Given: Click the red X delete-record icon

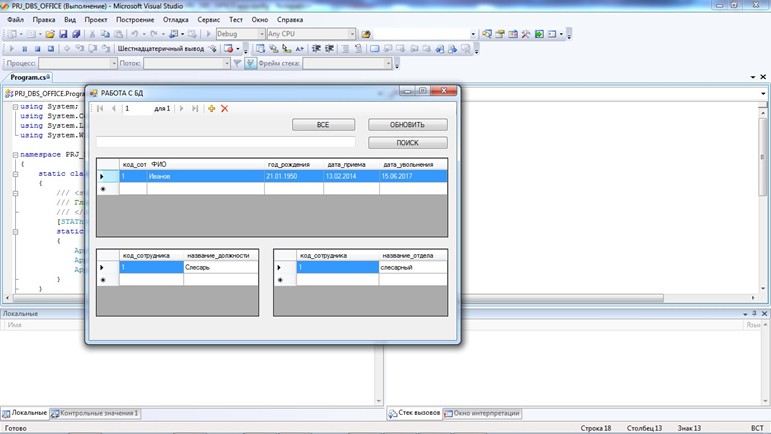Looking at the screenshot, I should tap(225, 109).
